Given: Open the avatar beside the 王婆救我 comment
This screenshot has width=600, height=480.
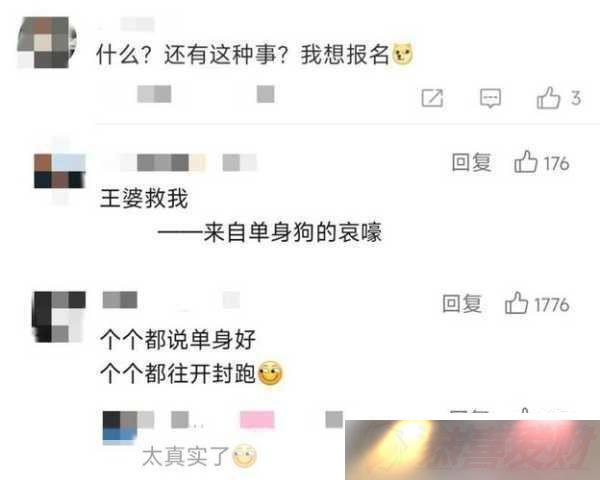Looking at the screenshot, I should pos(59,171).
